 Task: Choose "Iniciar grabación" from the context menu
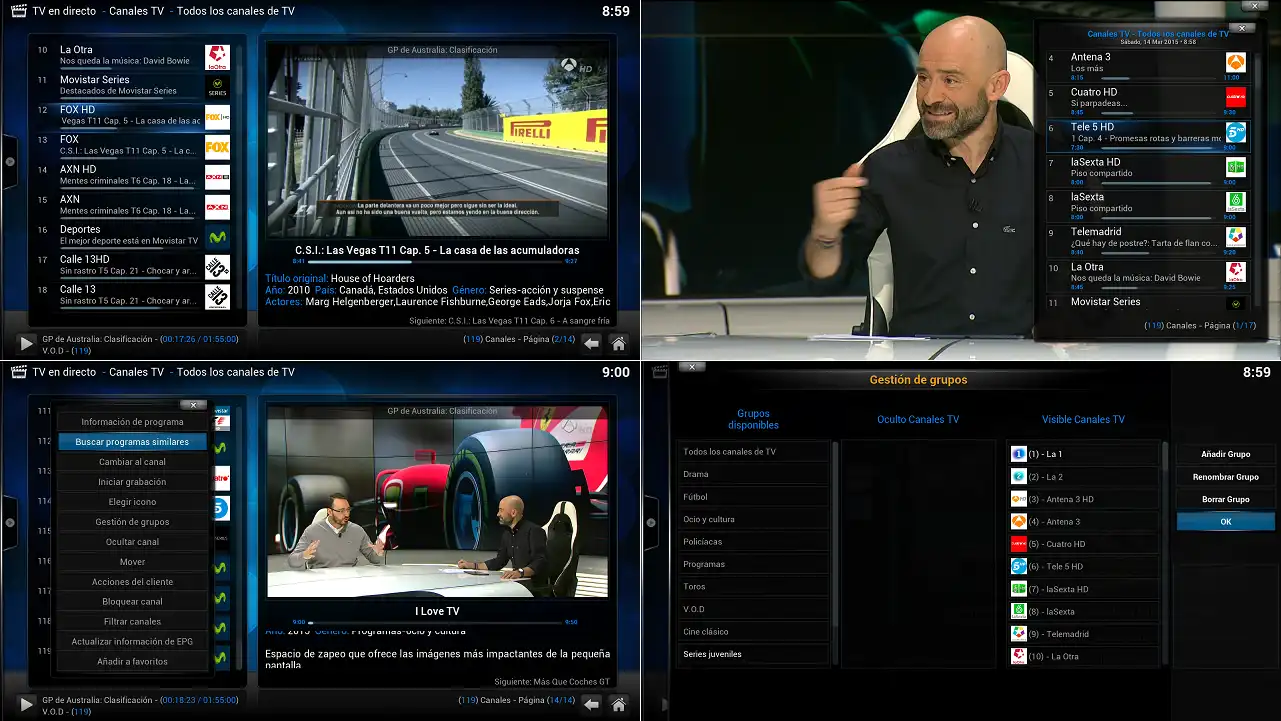131,481
